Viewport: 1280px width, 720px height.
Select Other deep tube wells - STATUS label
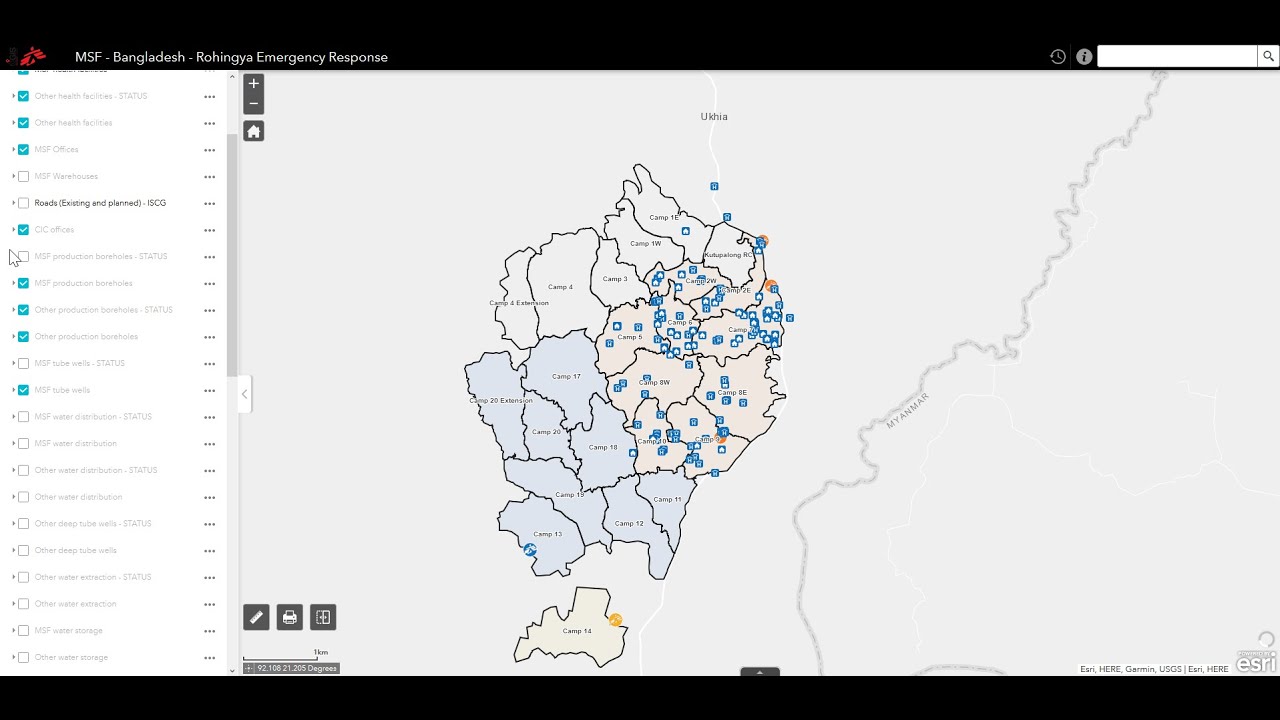93,524
